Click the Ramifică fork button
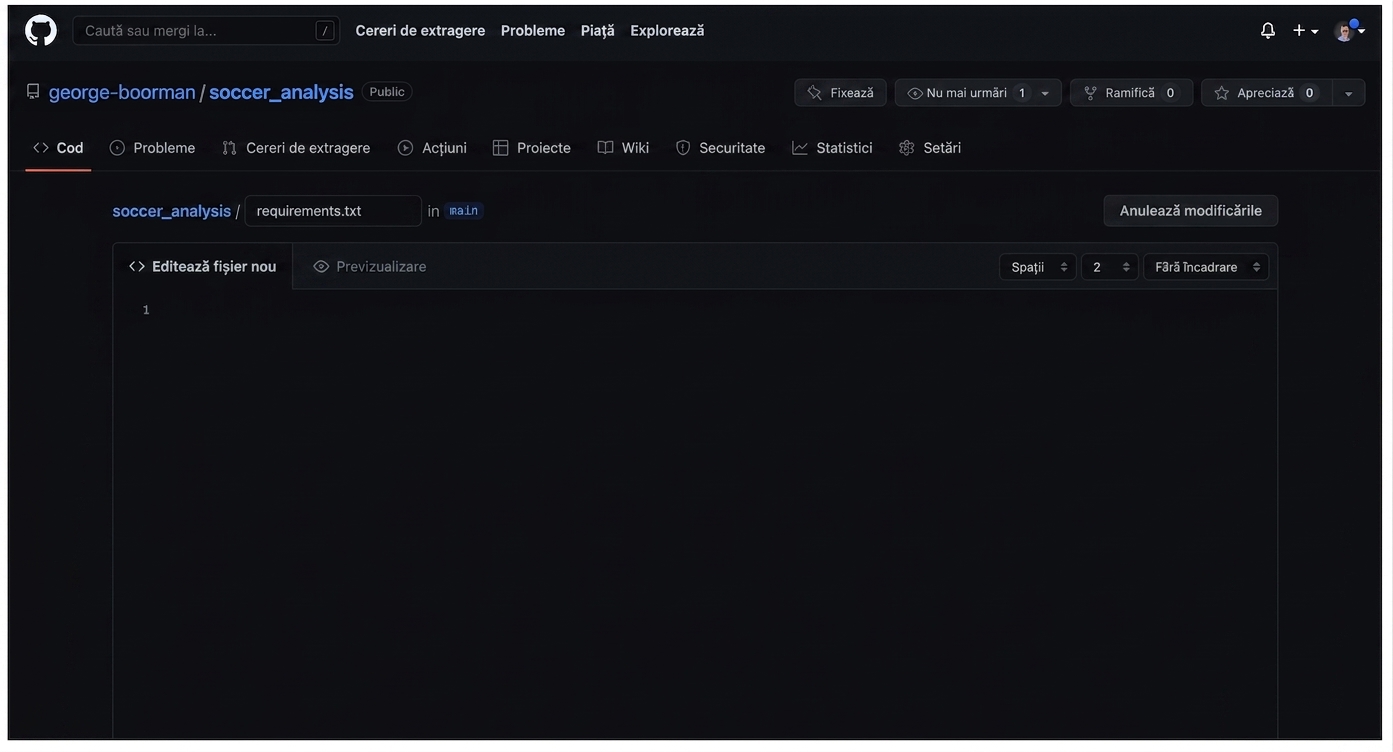Screen dimensions: 1393x752 coord(1131,93)
